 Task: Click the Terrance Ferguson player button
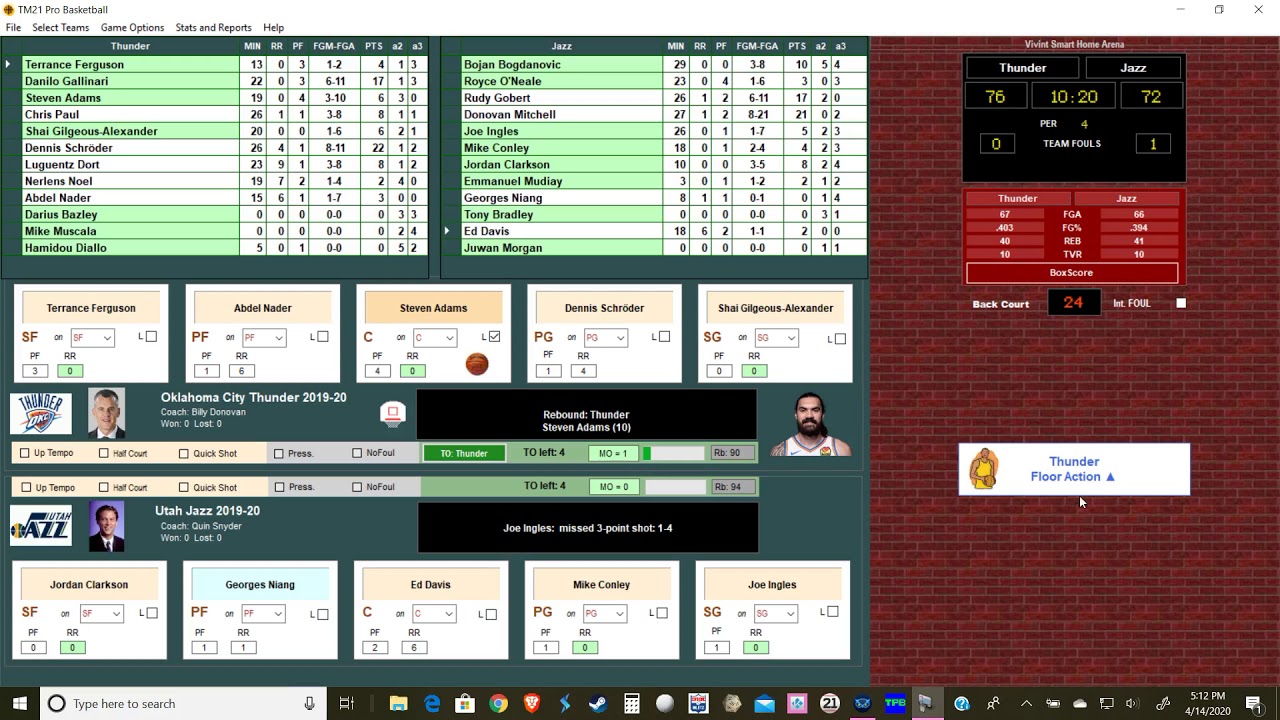pyautogui.click(x=91, y=308)
